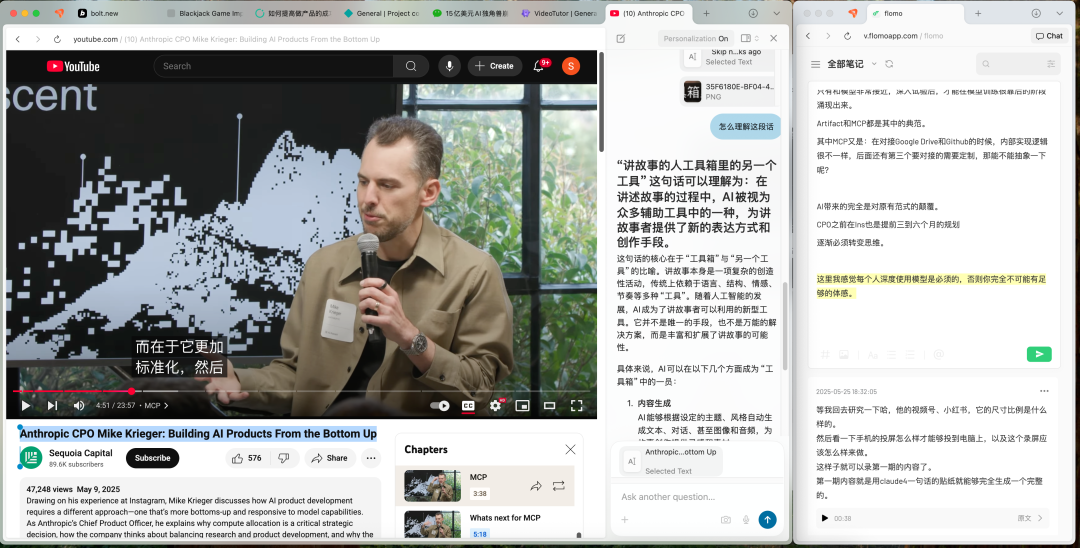1080x548 pixels.
Task: Switch to bolt.new tab
Action: [104, 13]
